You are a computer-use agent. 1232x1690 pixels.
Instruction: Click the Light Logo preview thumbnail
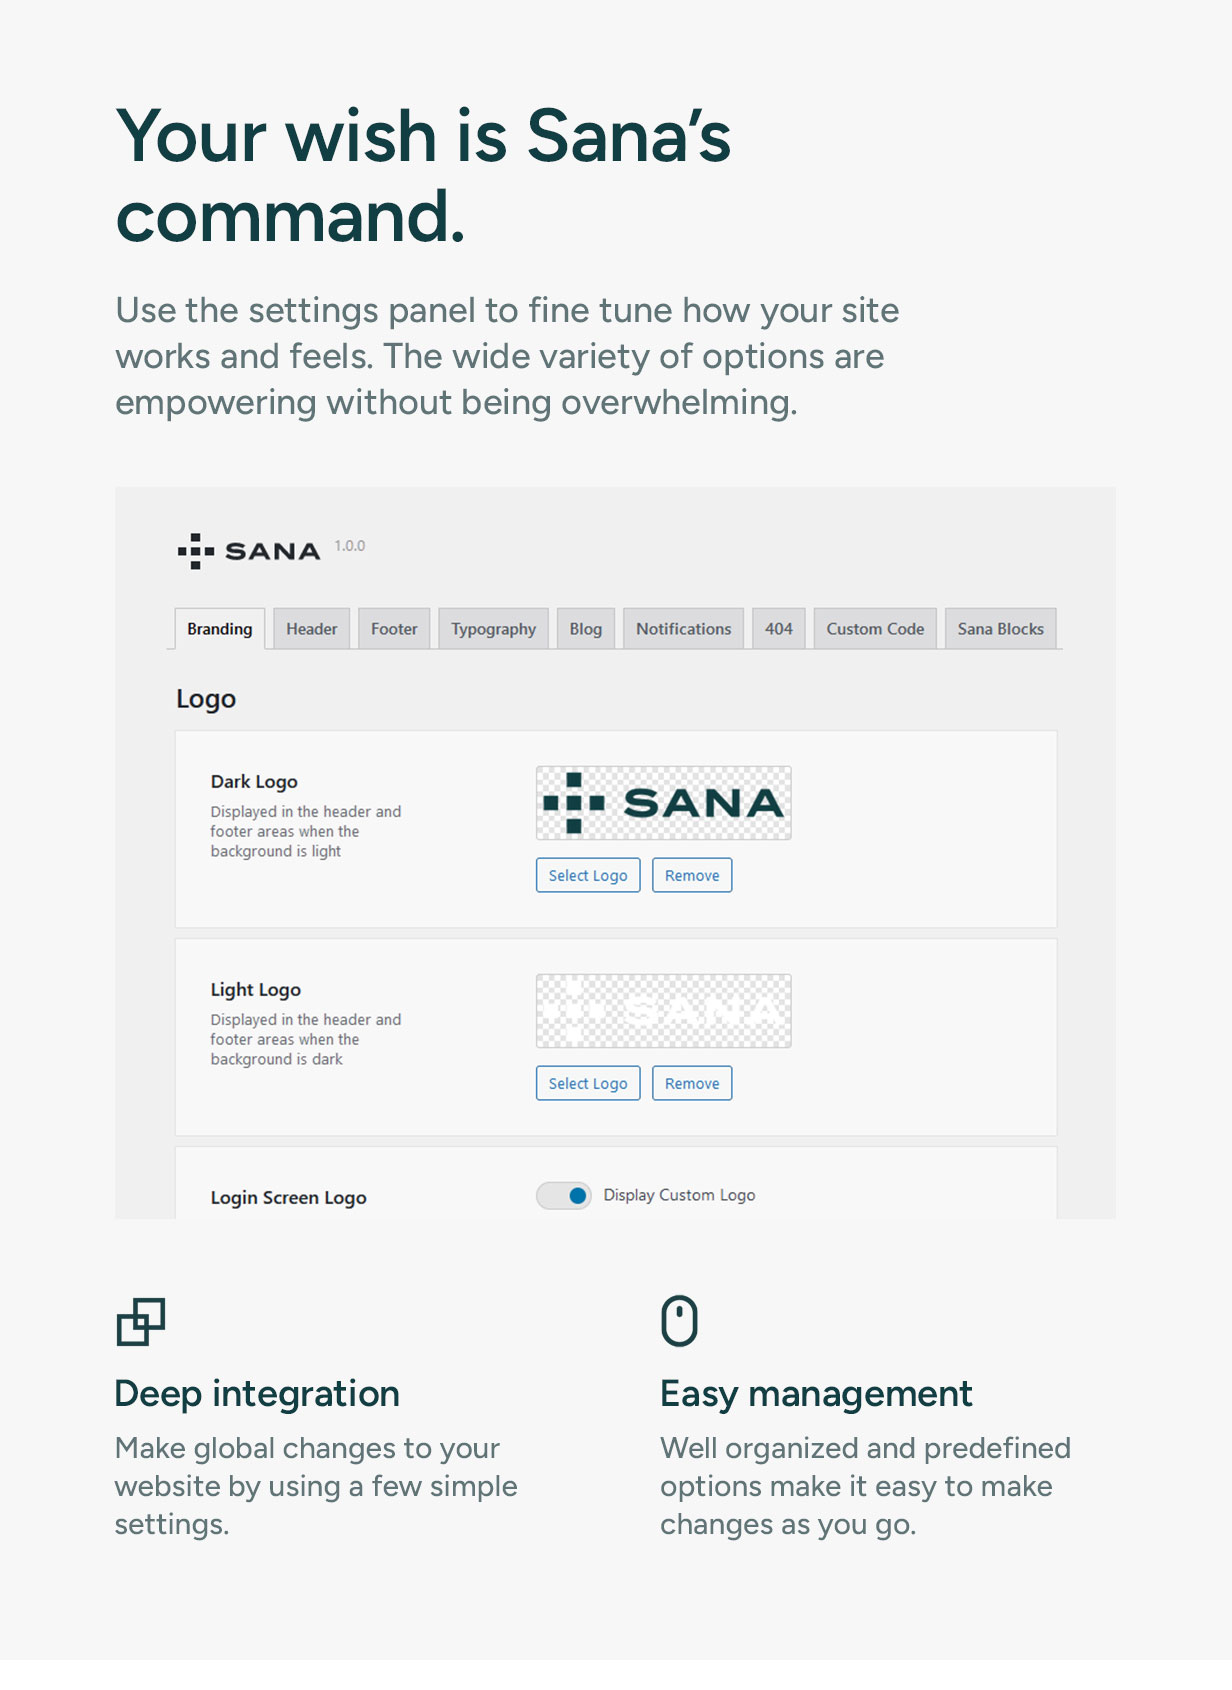[x=663, y=1011]
